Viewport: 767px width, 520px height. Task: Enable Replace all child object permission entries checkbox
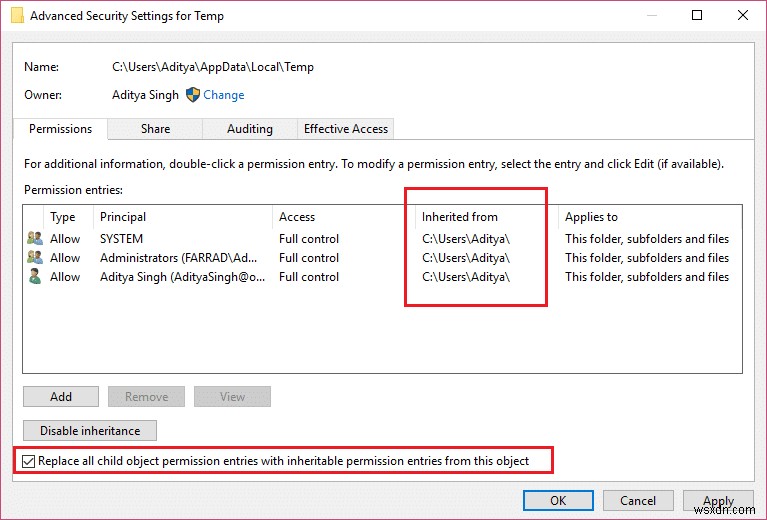point(28,461)
